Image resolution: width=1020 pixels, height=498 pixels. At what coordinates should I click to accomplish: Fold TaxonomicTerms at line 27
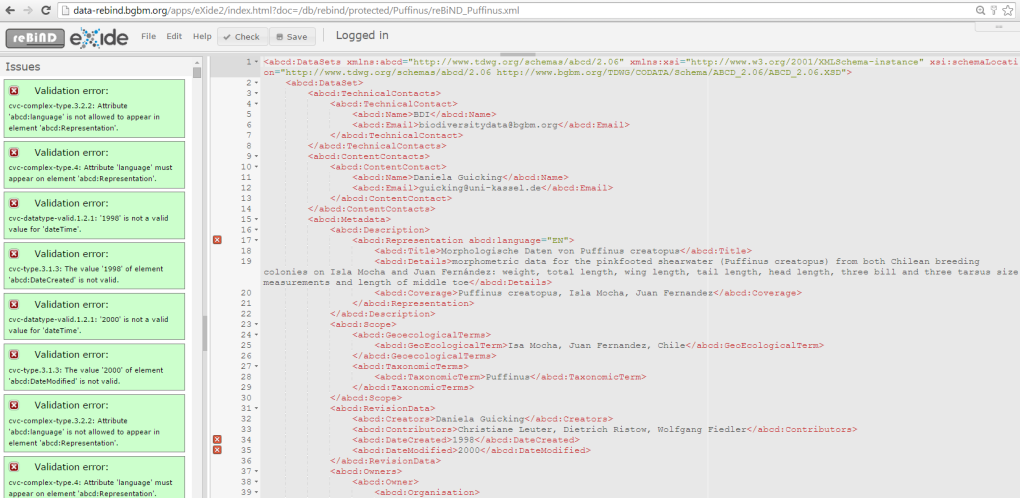tap(256, 366)
